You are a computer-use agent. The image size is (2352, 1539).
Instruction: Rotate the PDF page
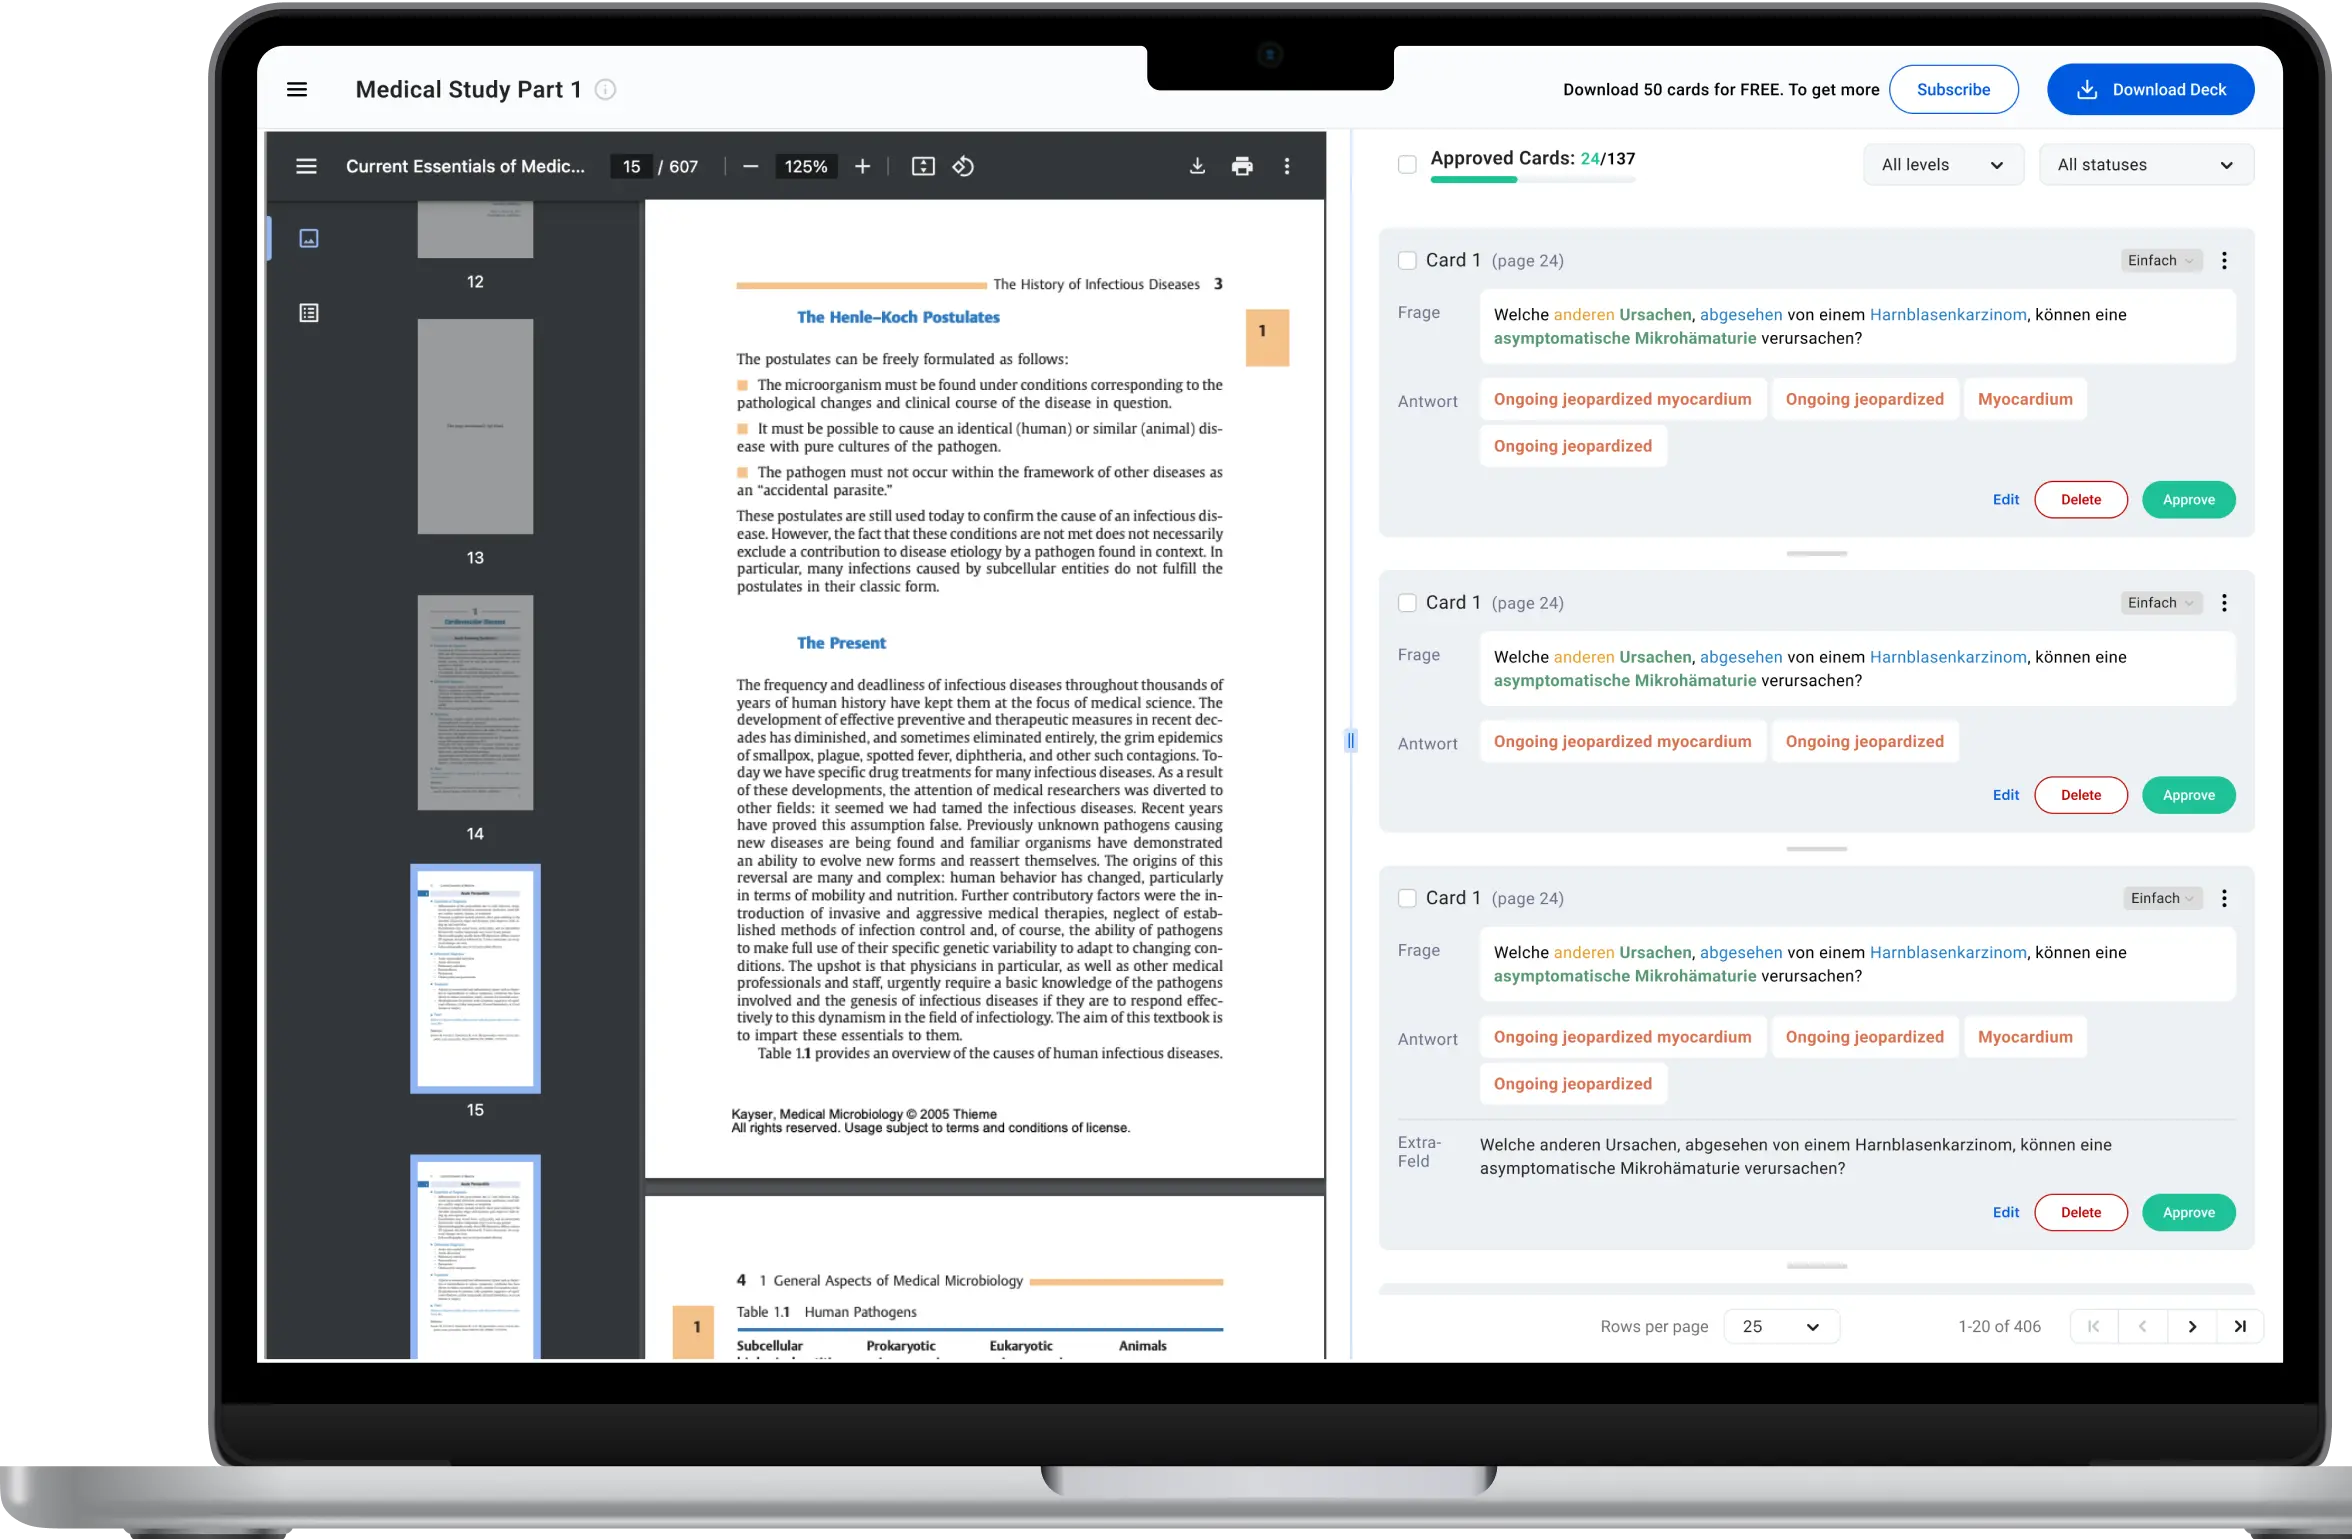point(963,166)
